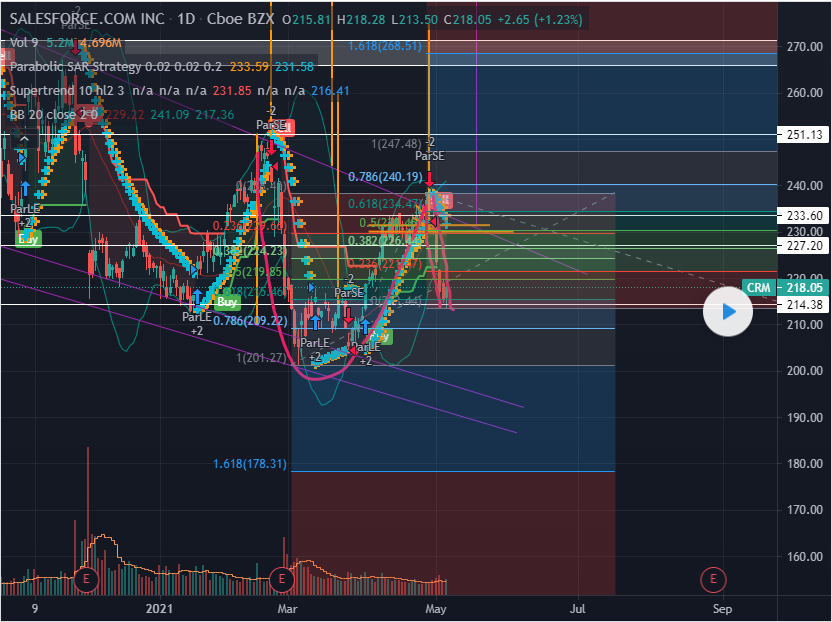Open the earnings E marker left of 2021

click(86, 579)
